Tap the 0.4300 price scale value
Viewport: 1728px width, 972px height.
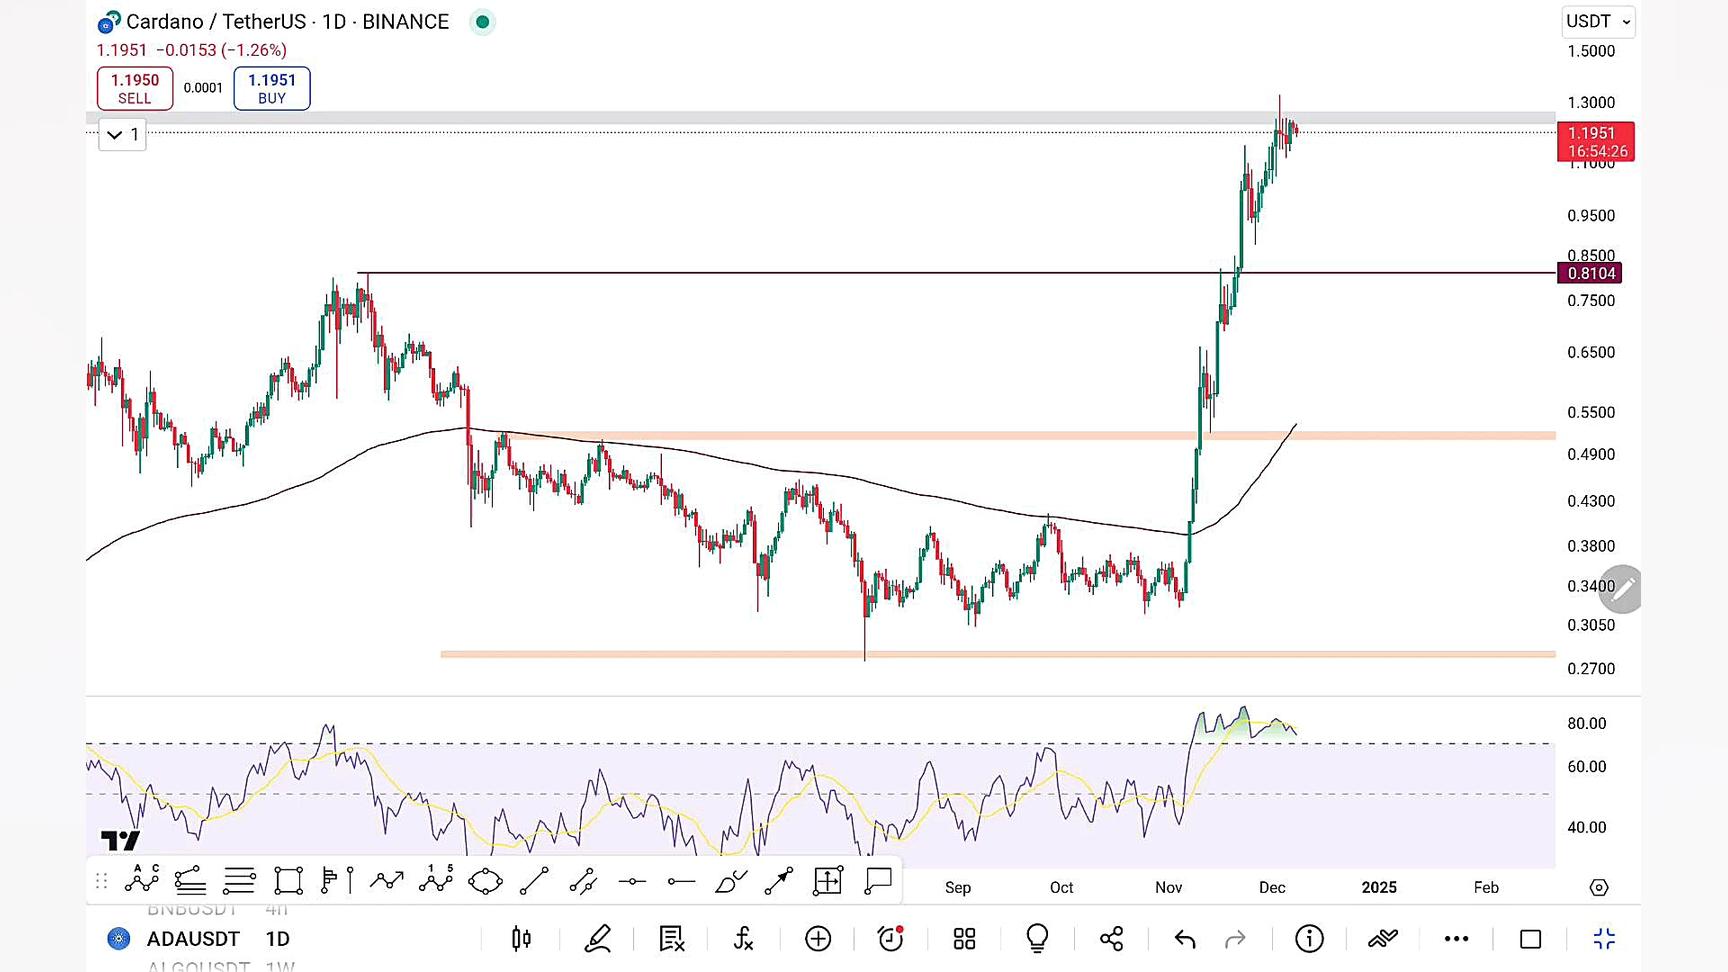coord(1591,502)
